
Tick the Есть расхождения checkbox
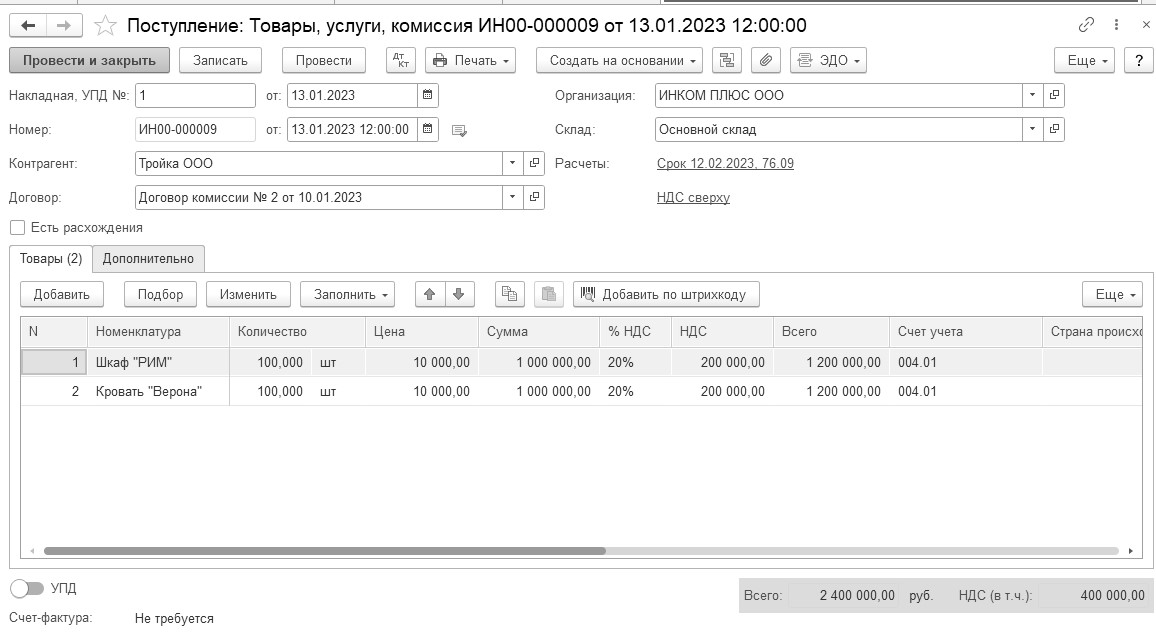click(18, 228)
